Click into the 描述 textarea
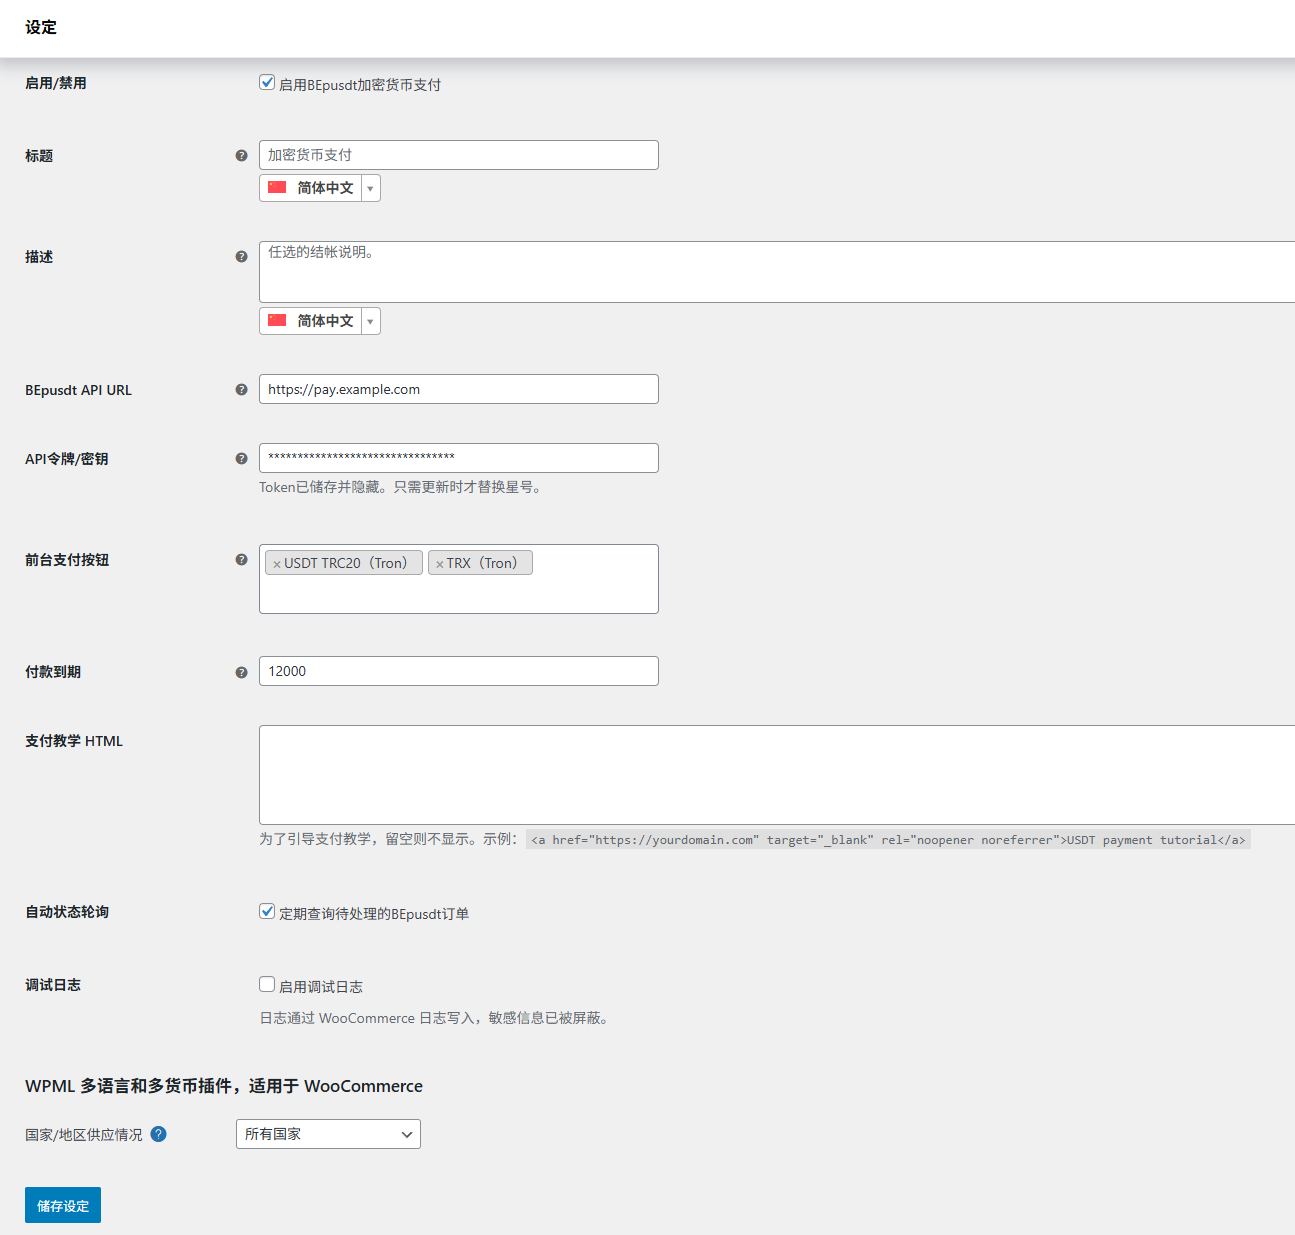The image size is (1295, 1235). 777,272
